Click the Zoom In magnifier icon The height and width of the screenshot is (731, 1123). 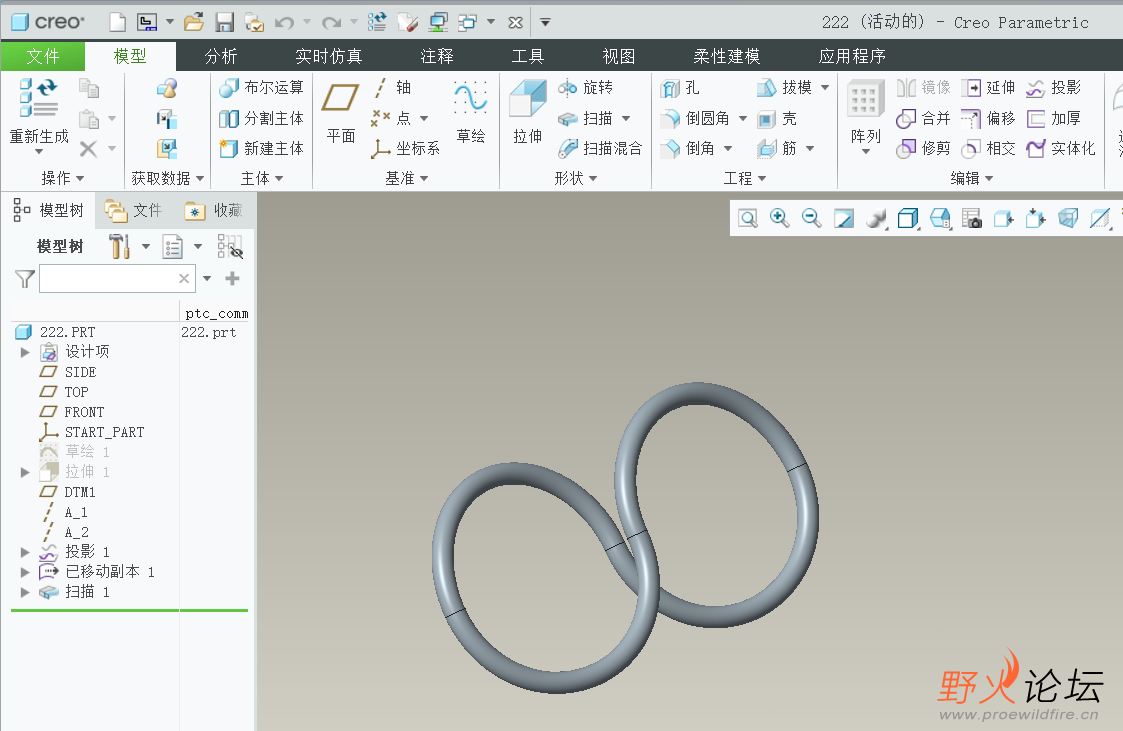point(779,218)
